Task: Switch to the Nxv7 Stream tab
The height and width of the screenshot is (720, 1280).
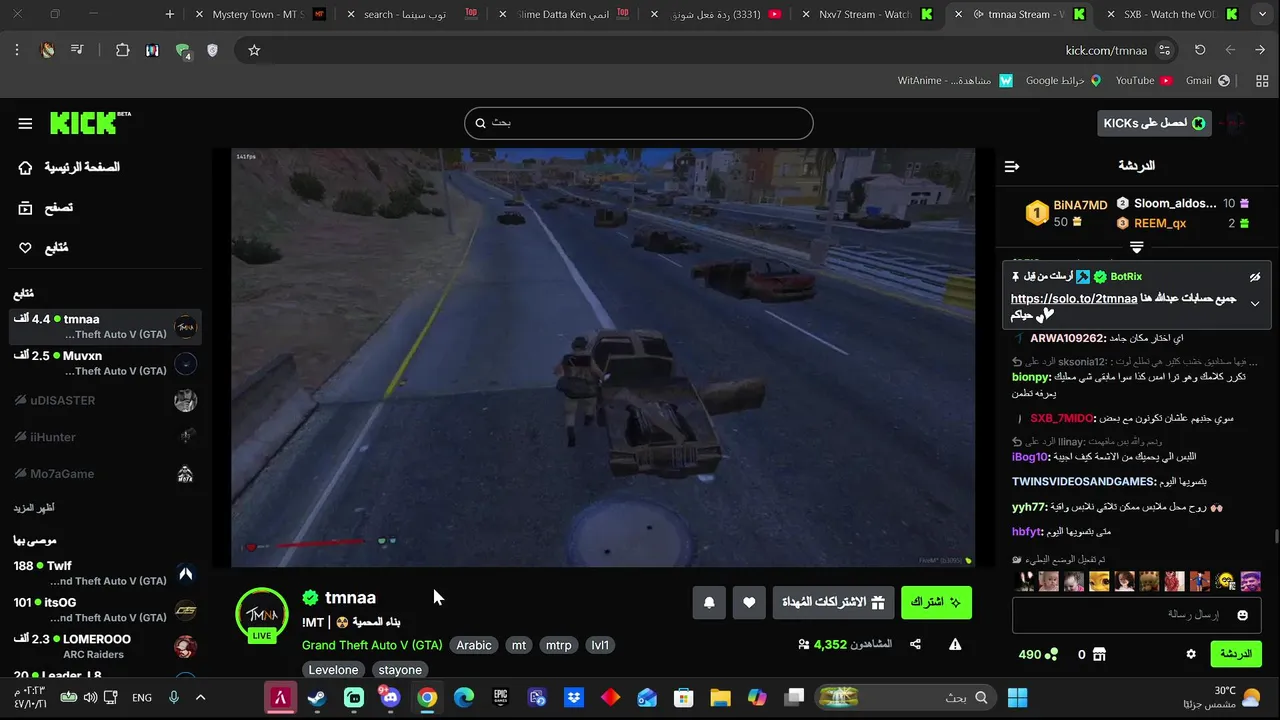Action: pyautogui.click(x=866, y=14)
